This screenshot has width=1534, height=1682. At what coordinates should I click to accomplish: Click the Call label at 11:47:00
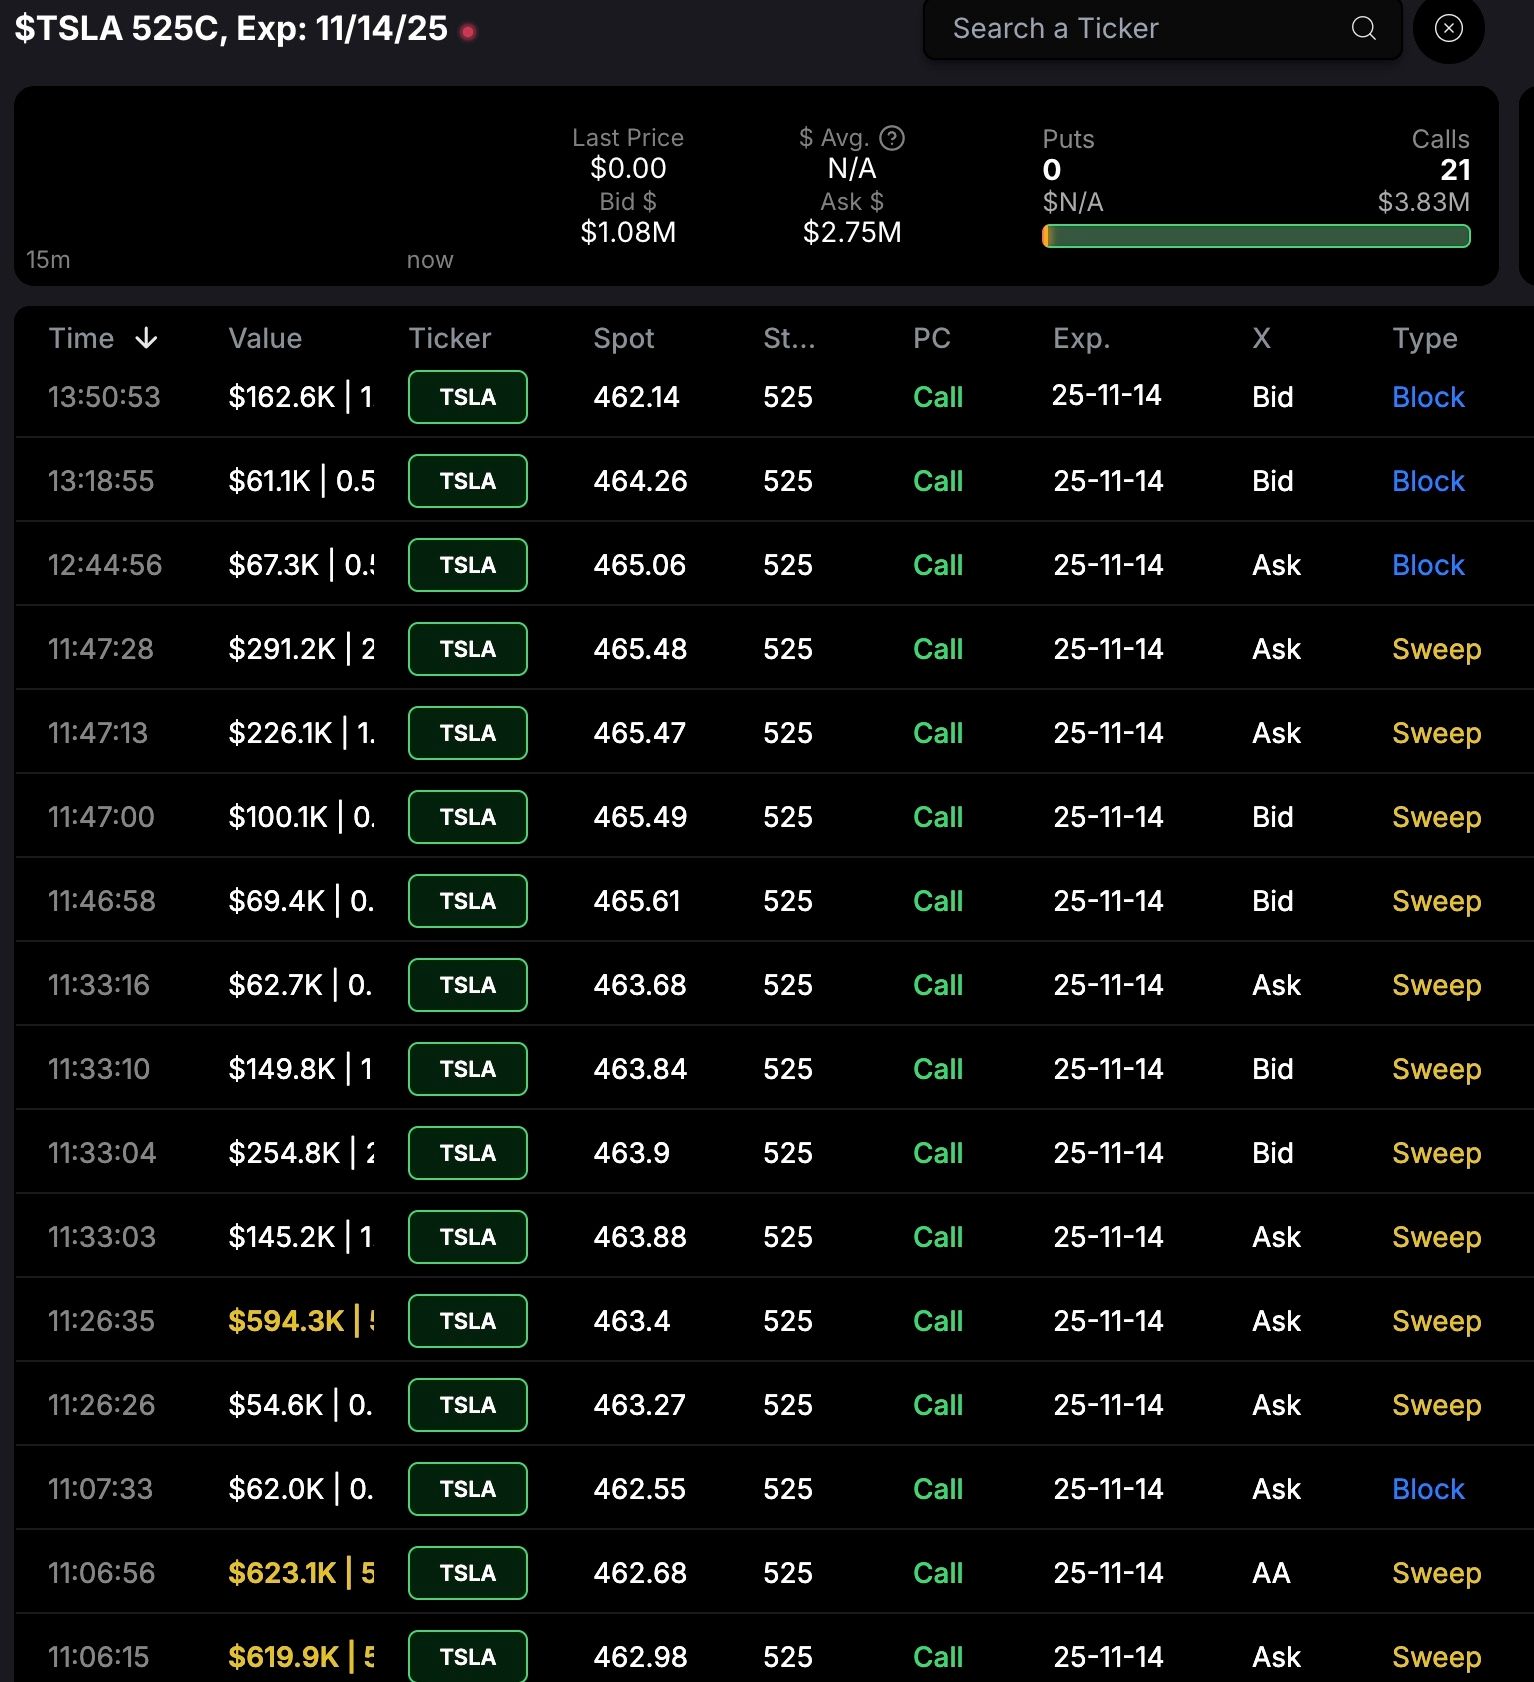[x=938, y=817]
